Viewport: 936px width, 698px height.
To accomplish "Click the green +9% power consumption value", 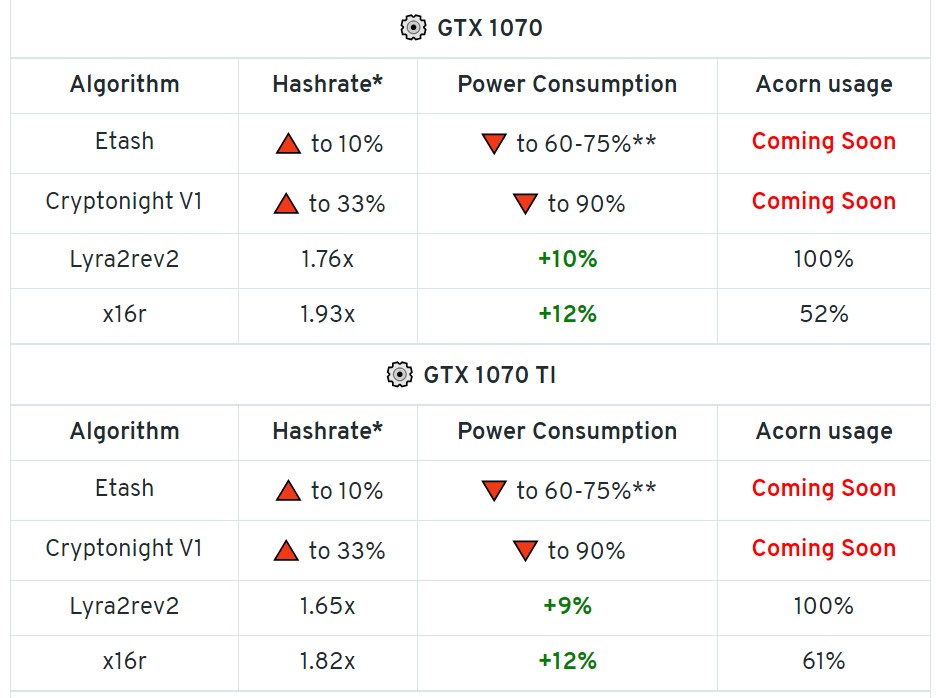I will (567, 606).
